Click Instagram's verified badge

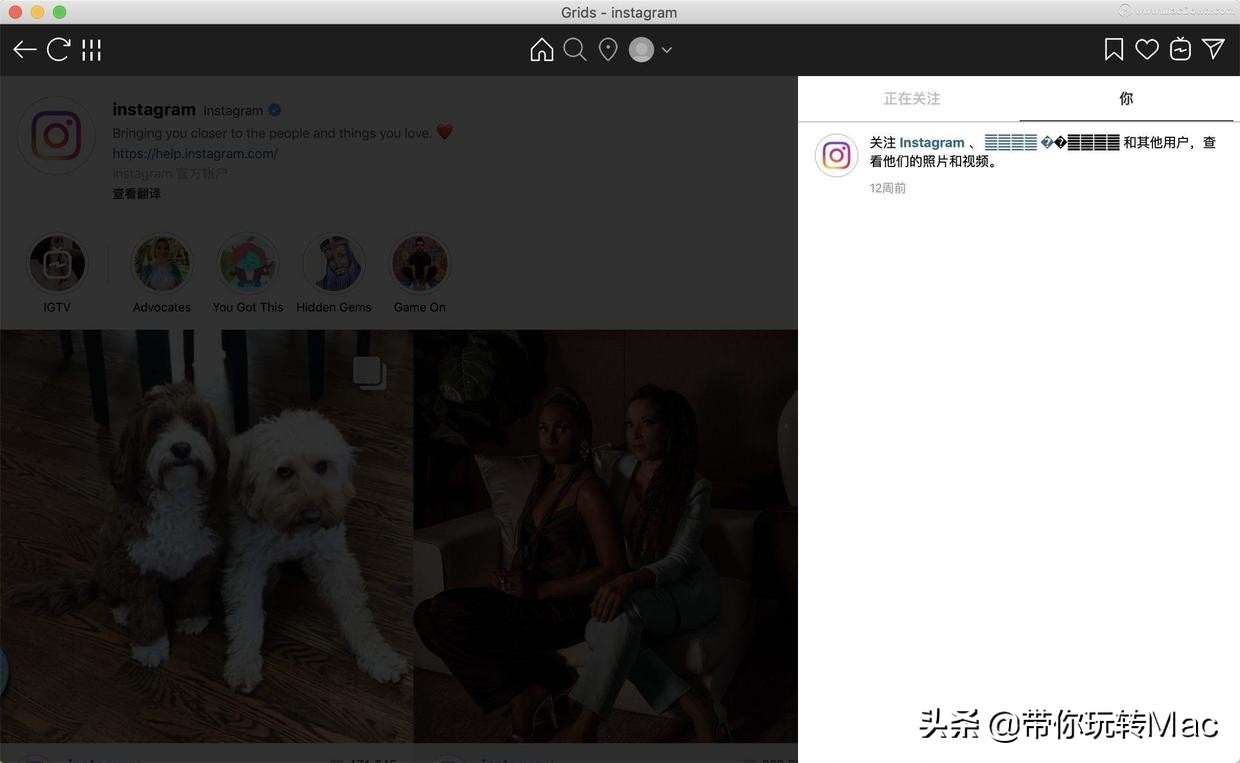274,110
